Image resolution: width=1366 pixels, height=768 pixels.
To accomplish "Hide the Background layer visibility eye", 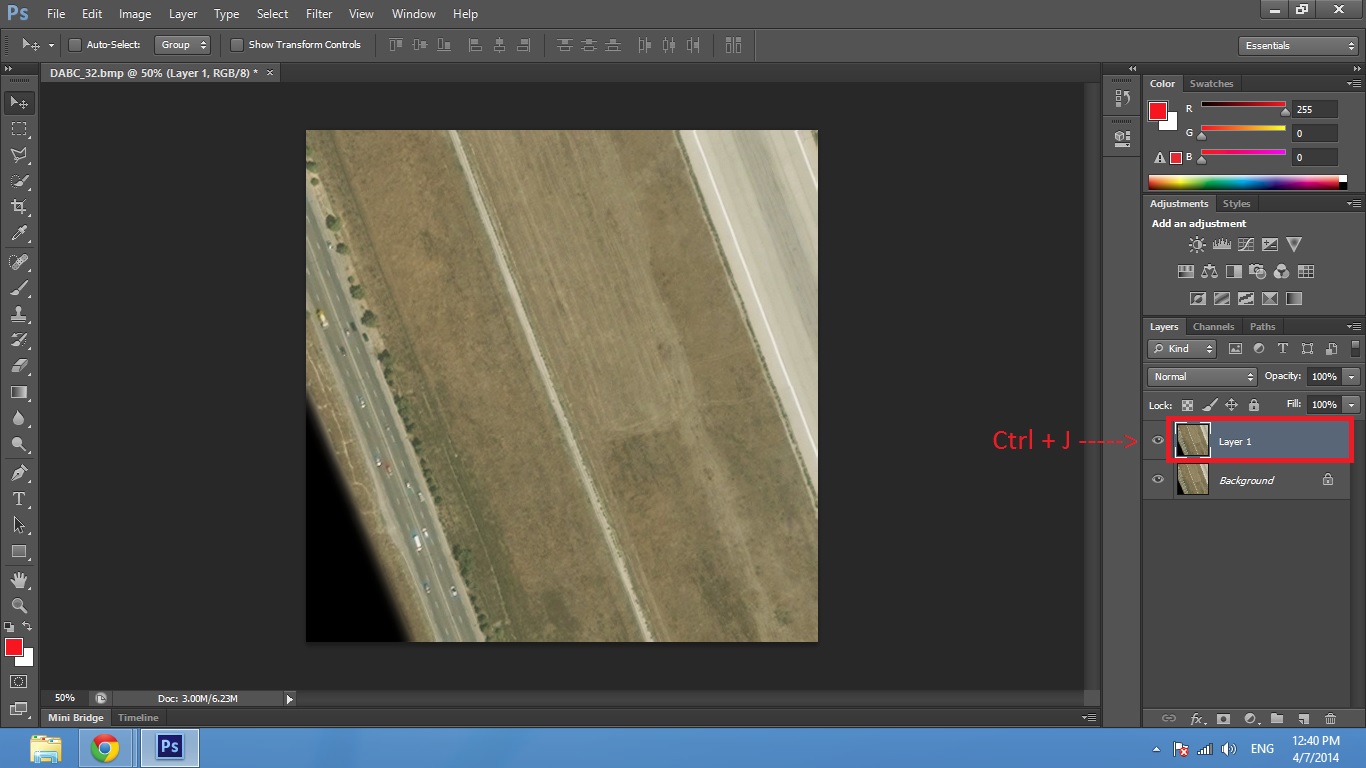I will pos(1158,480).
